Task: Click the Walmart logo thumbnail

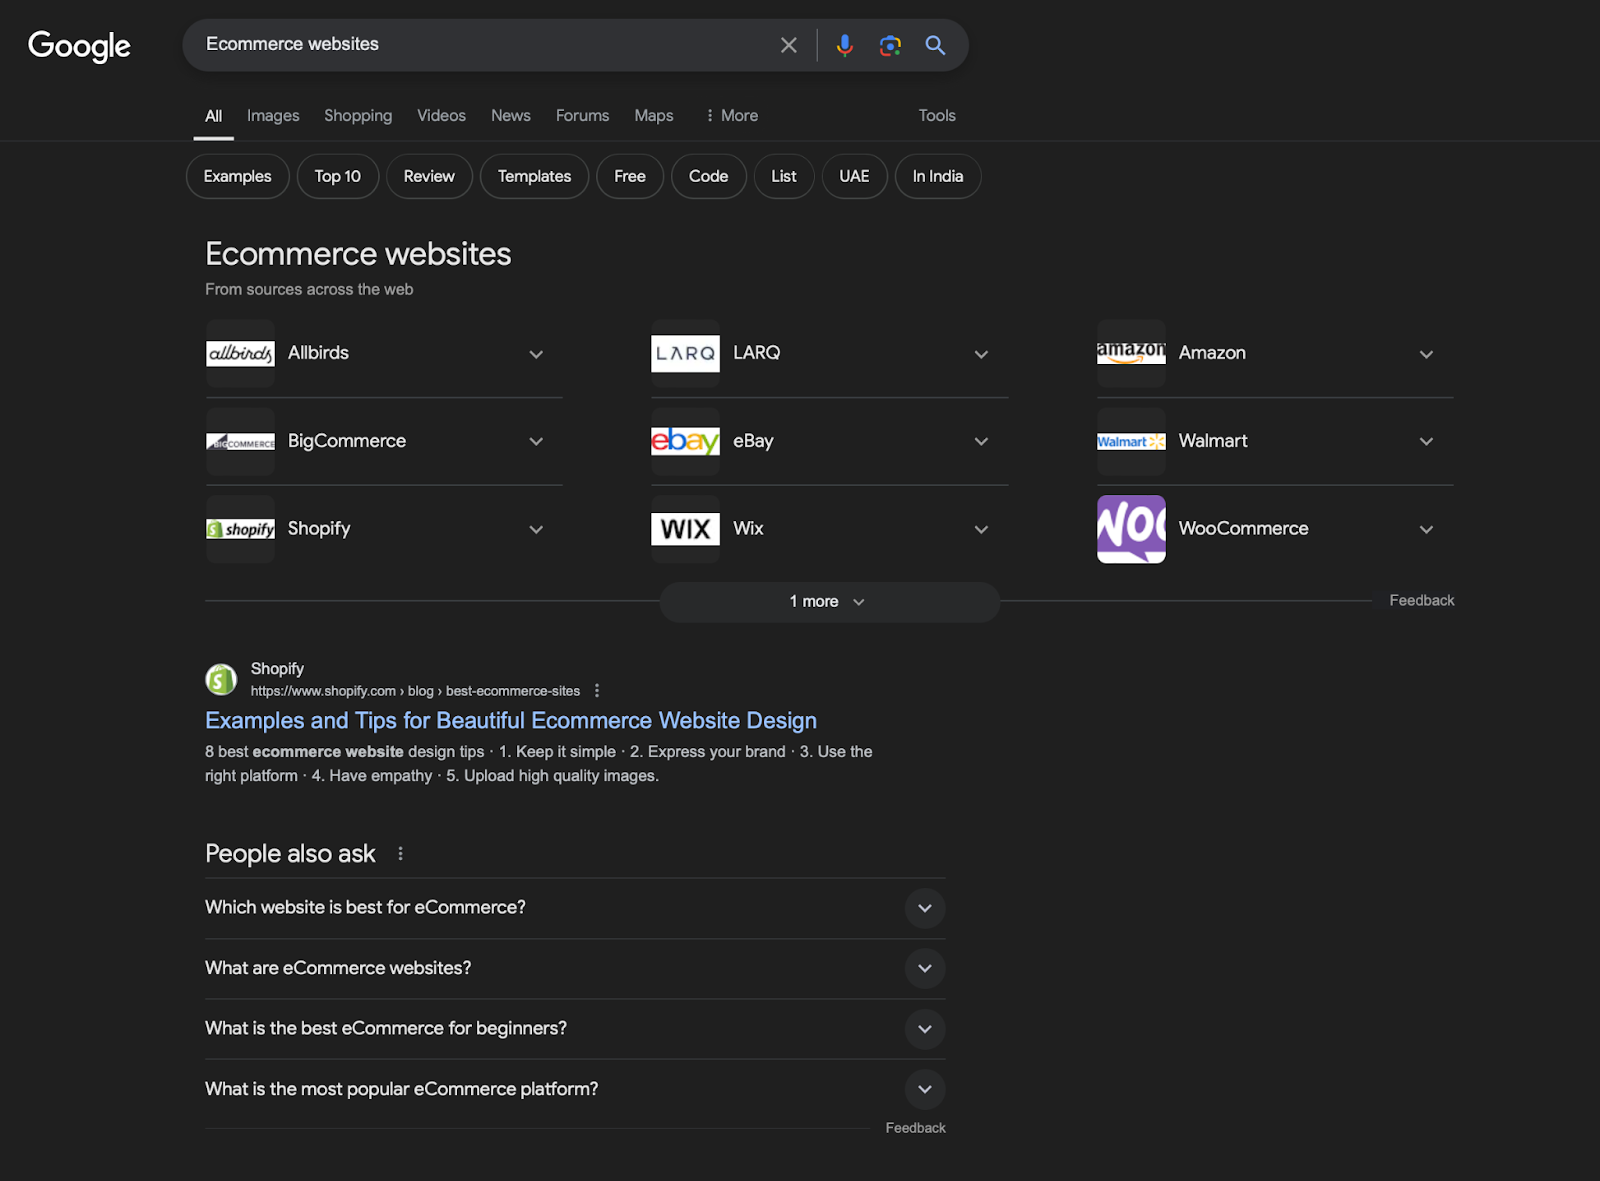Action: coord(1131,441)
